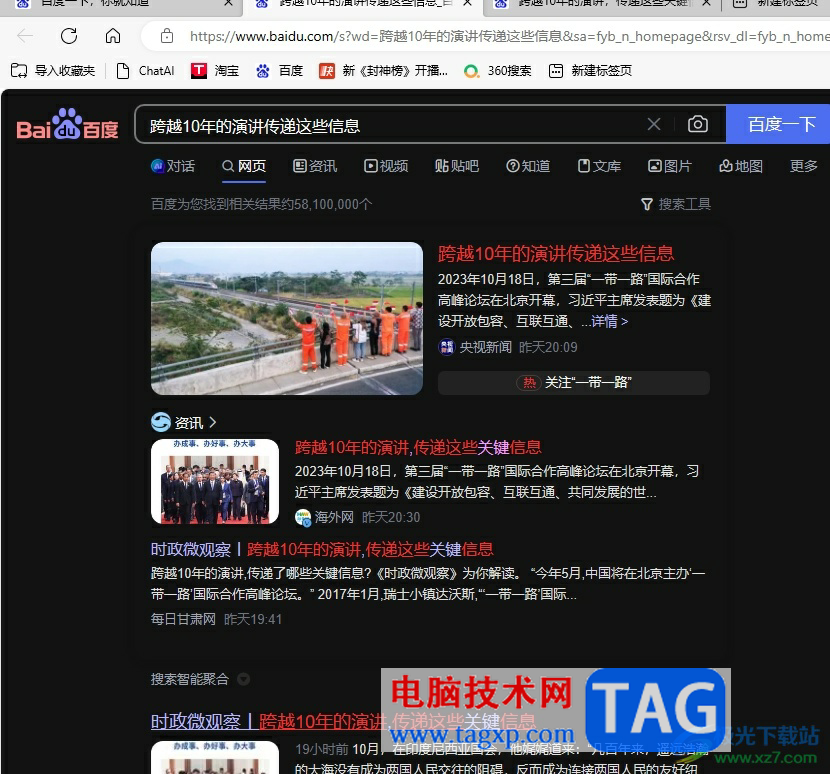The height and width of the screenshot is (774, 830).
Task: Clear the search query with the X icon
Action: [654, 124]
